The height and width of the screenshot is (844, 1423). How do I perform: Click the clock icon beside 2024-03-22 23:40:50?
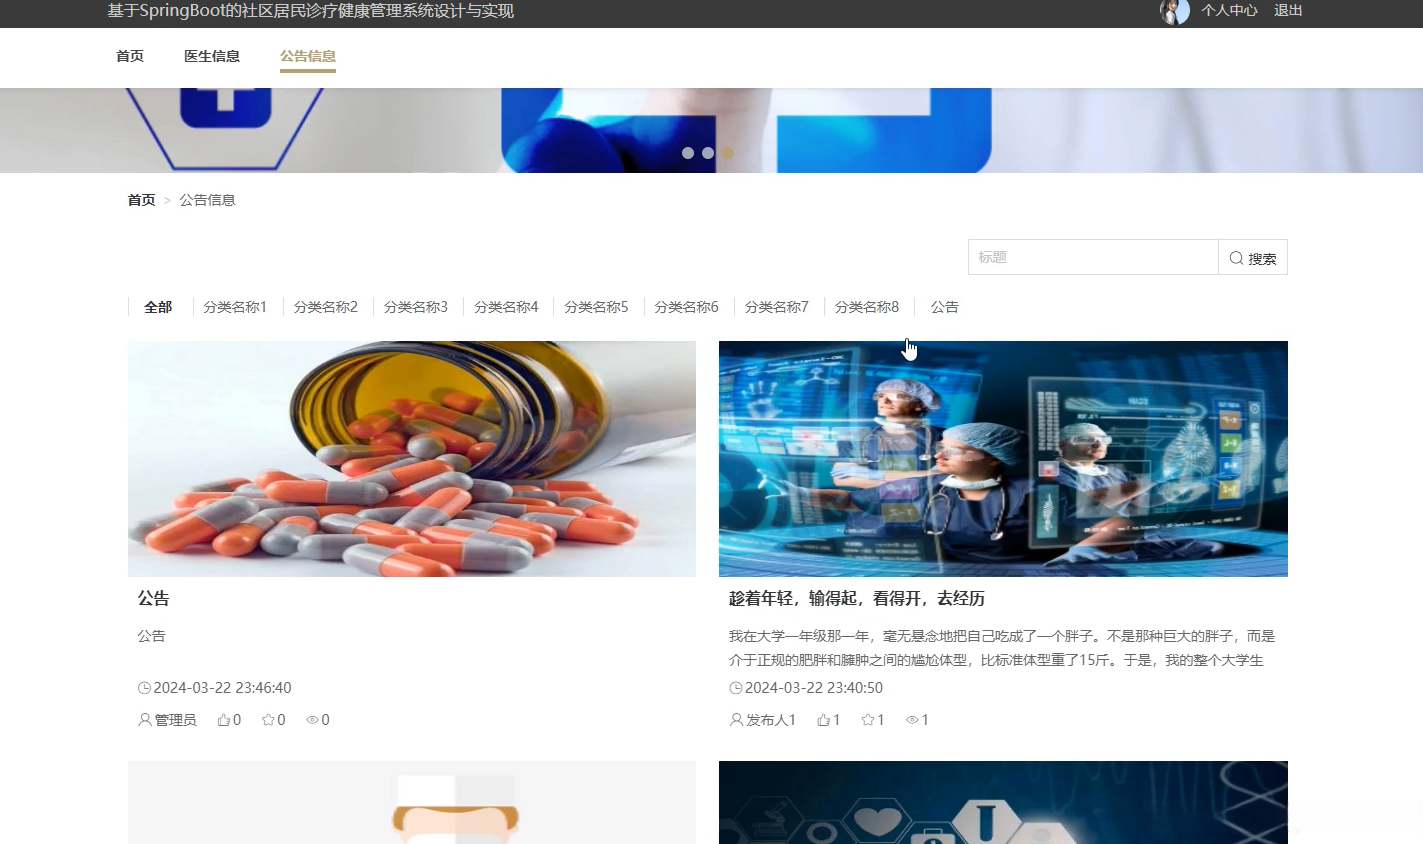736,687
